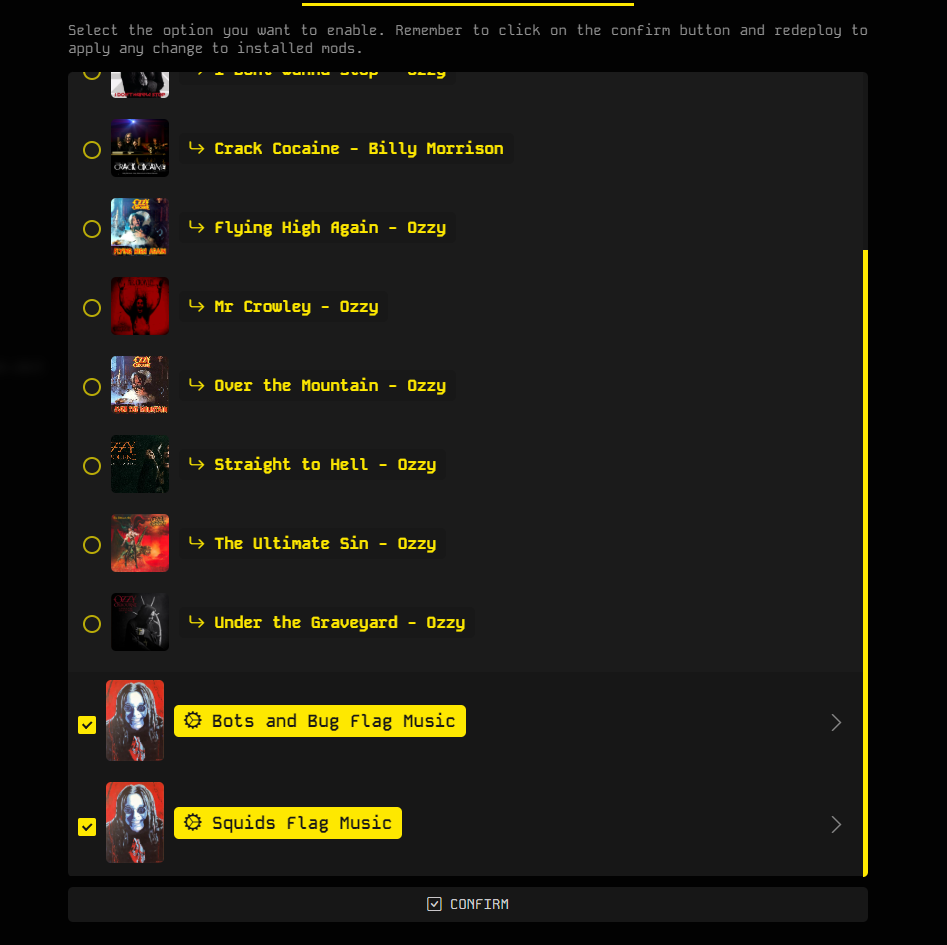Expand Bots and Bug Flag Music with chevron
Viewport: 947px width, 945px height.
pos(836,723)
